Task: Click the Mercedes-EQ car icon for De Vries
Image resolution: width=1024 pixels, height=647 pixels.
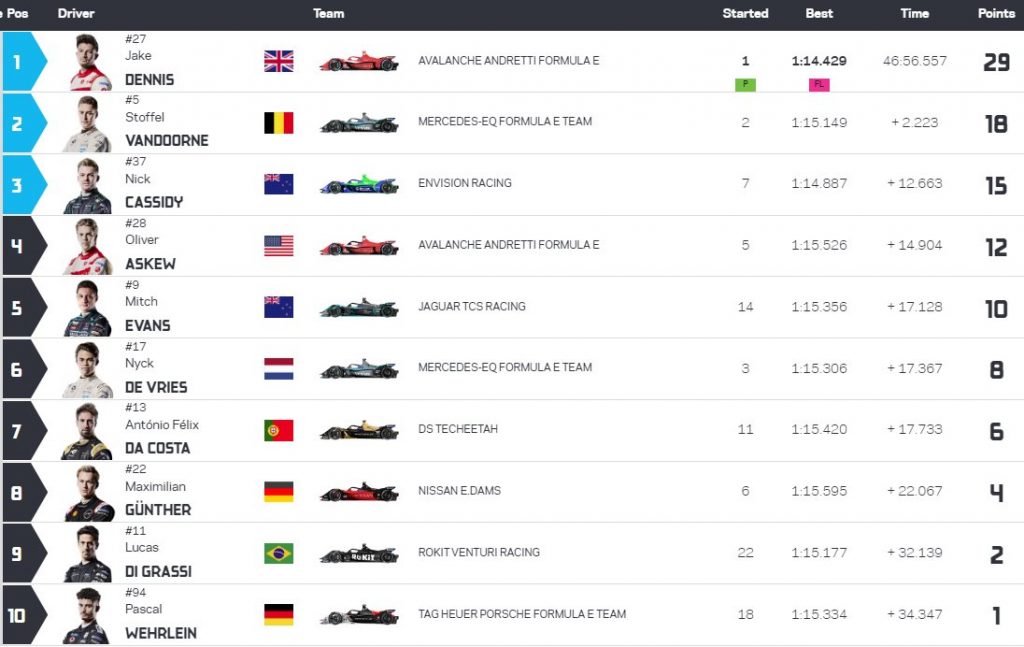Action: click(x=359, y=370)
